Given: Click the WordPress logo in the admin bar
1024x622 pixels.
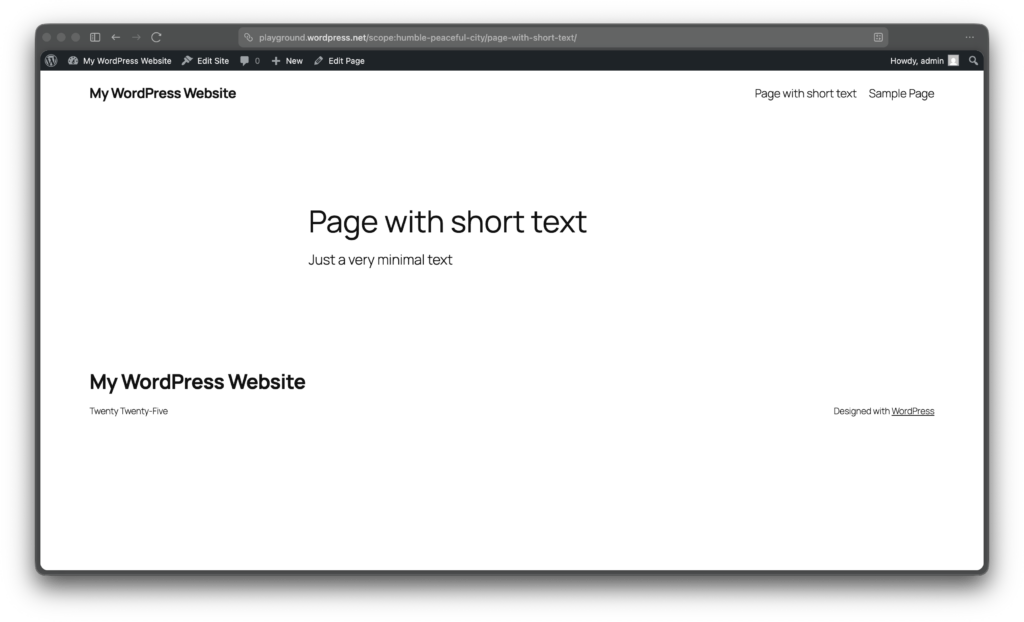Looking at the screenshot, I should click(x=50, y=60).
